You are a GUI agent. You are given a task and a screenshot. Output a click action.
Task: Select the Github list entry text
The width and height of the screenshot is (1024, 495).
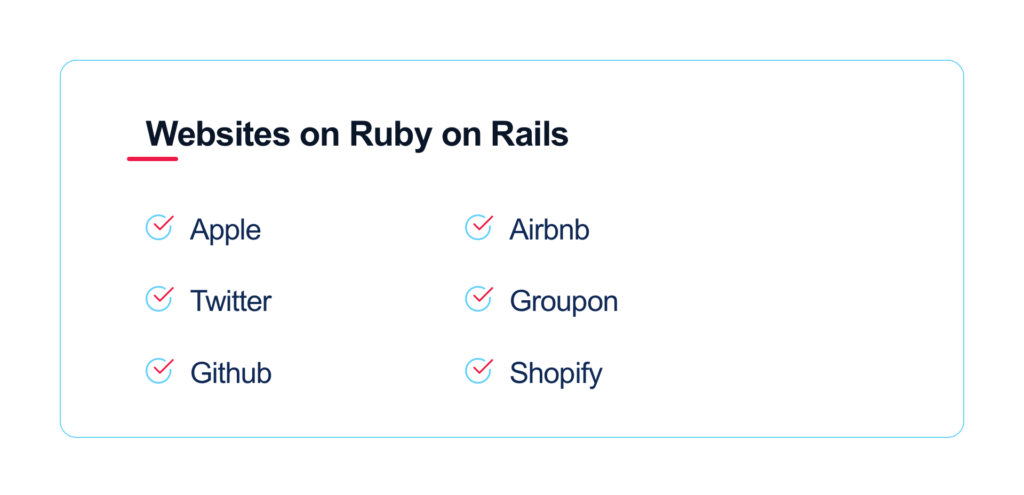coord(231,374)
